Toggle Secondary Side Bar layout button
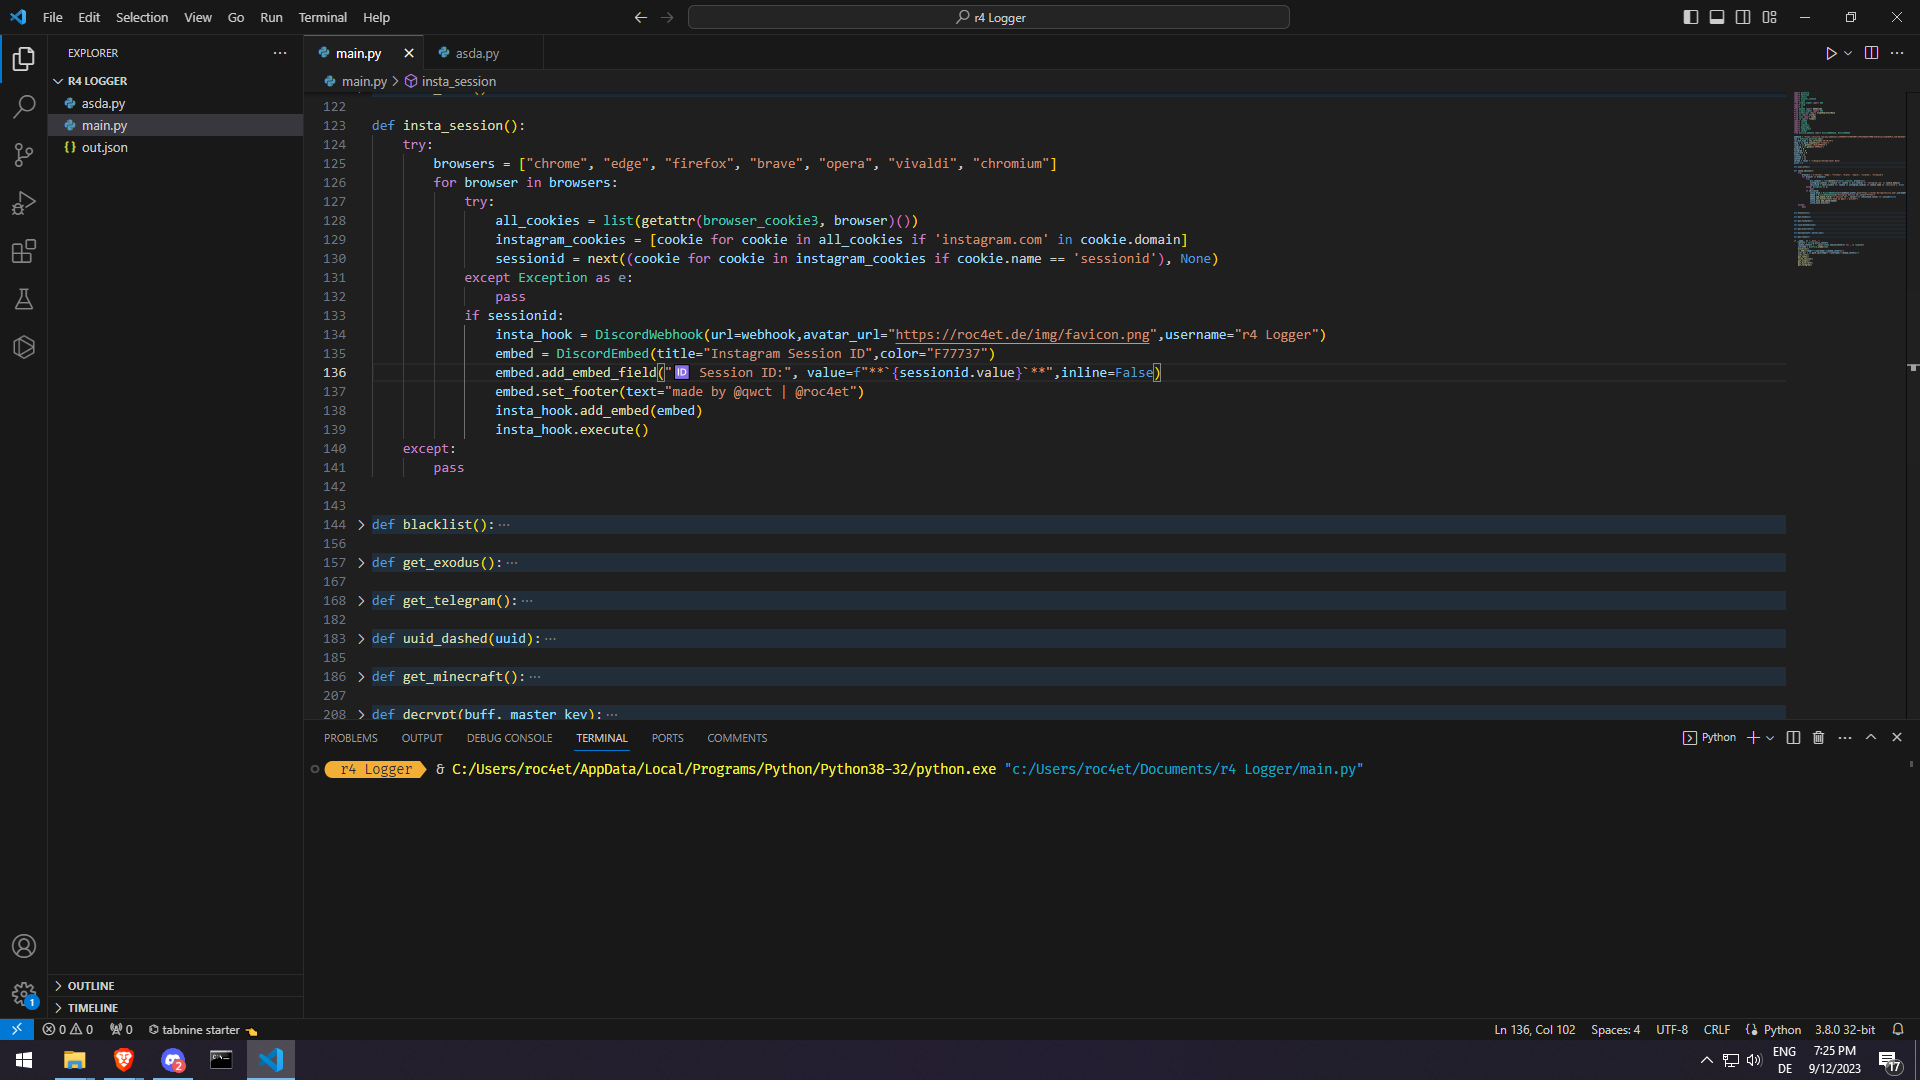1920x1080 pixels. pyautogui.click(x=1743, y=17)
